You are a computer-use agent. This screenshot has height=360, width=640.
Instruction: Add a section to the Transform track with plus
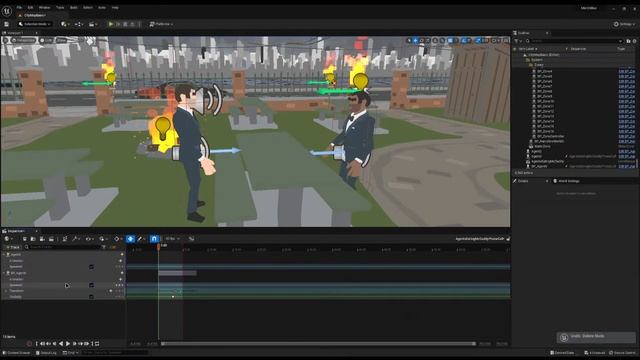(111, 291)
